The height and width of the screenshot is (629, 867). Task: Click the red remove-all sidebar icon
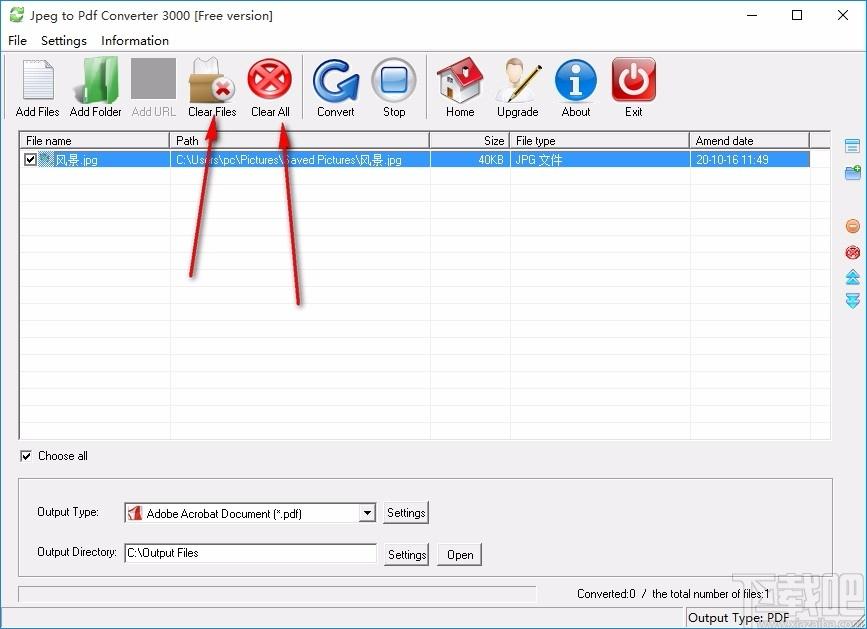tap(853, 253)
